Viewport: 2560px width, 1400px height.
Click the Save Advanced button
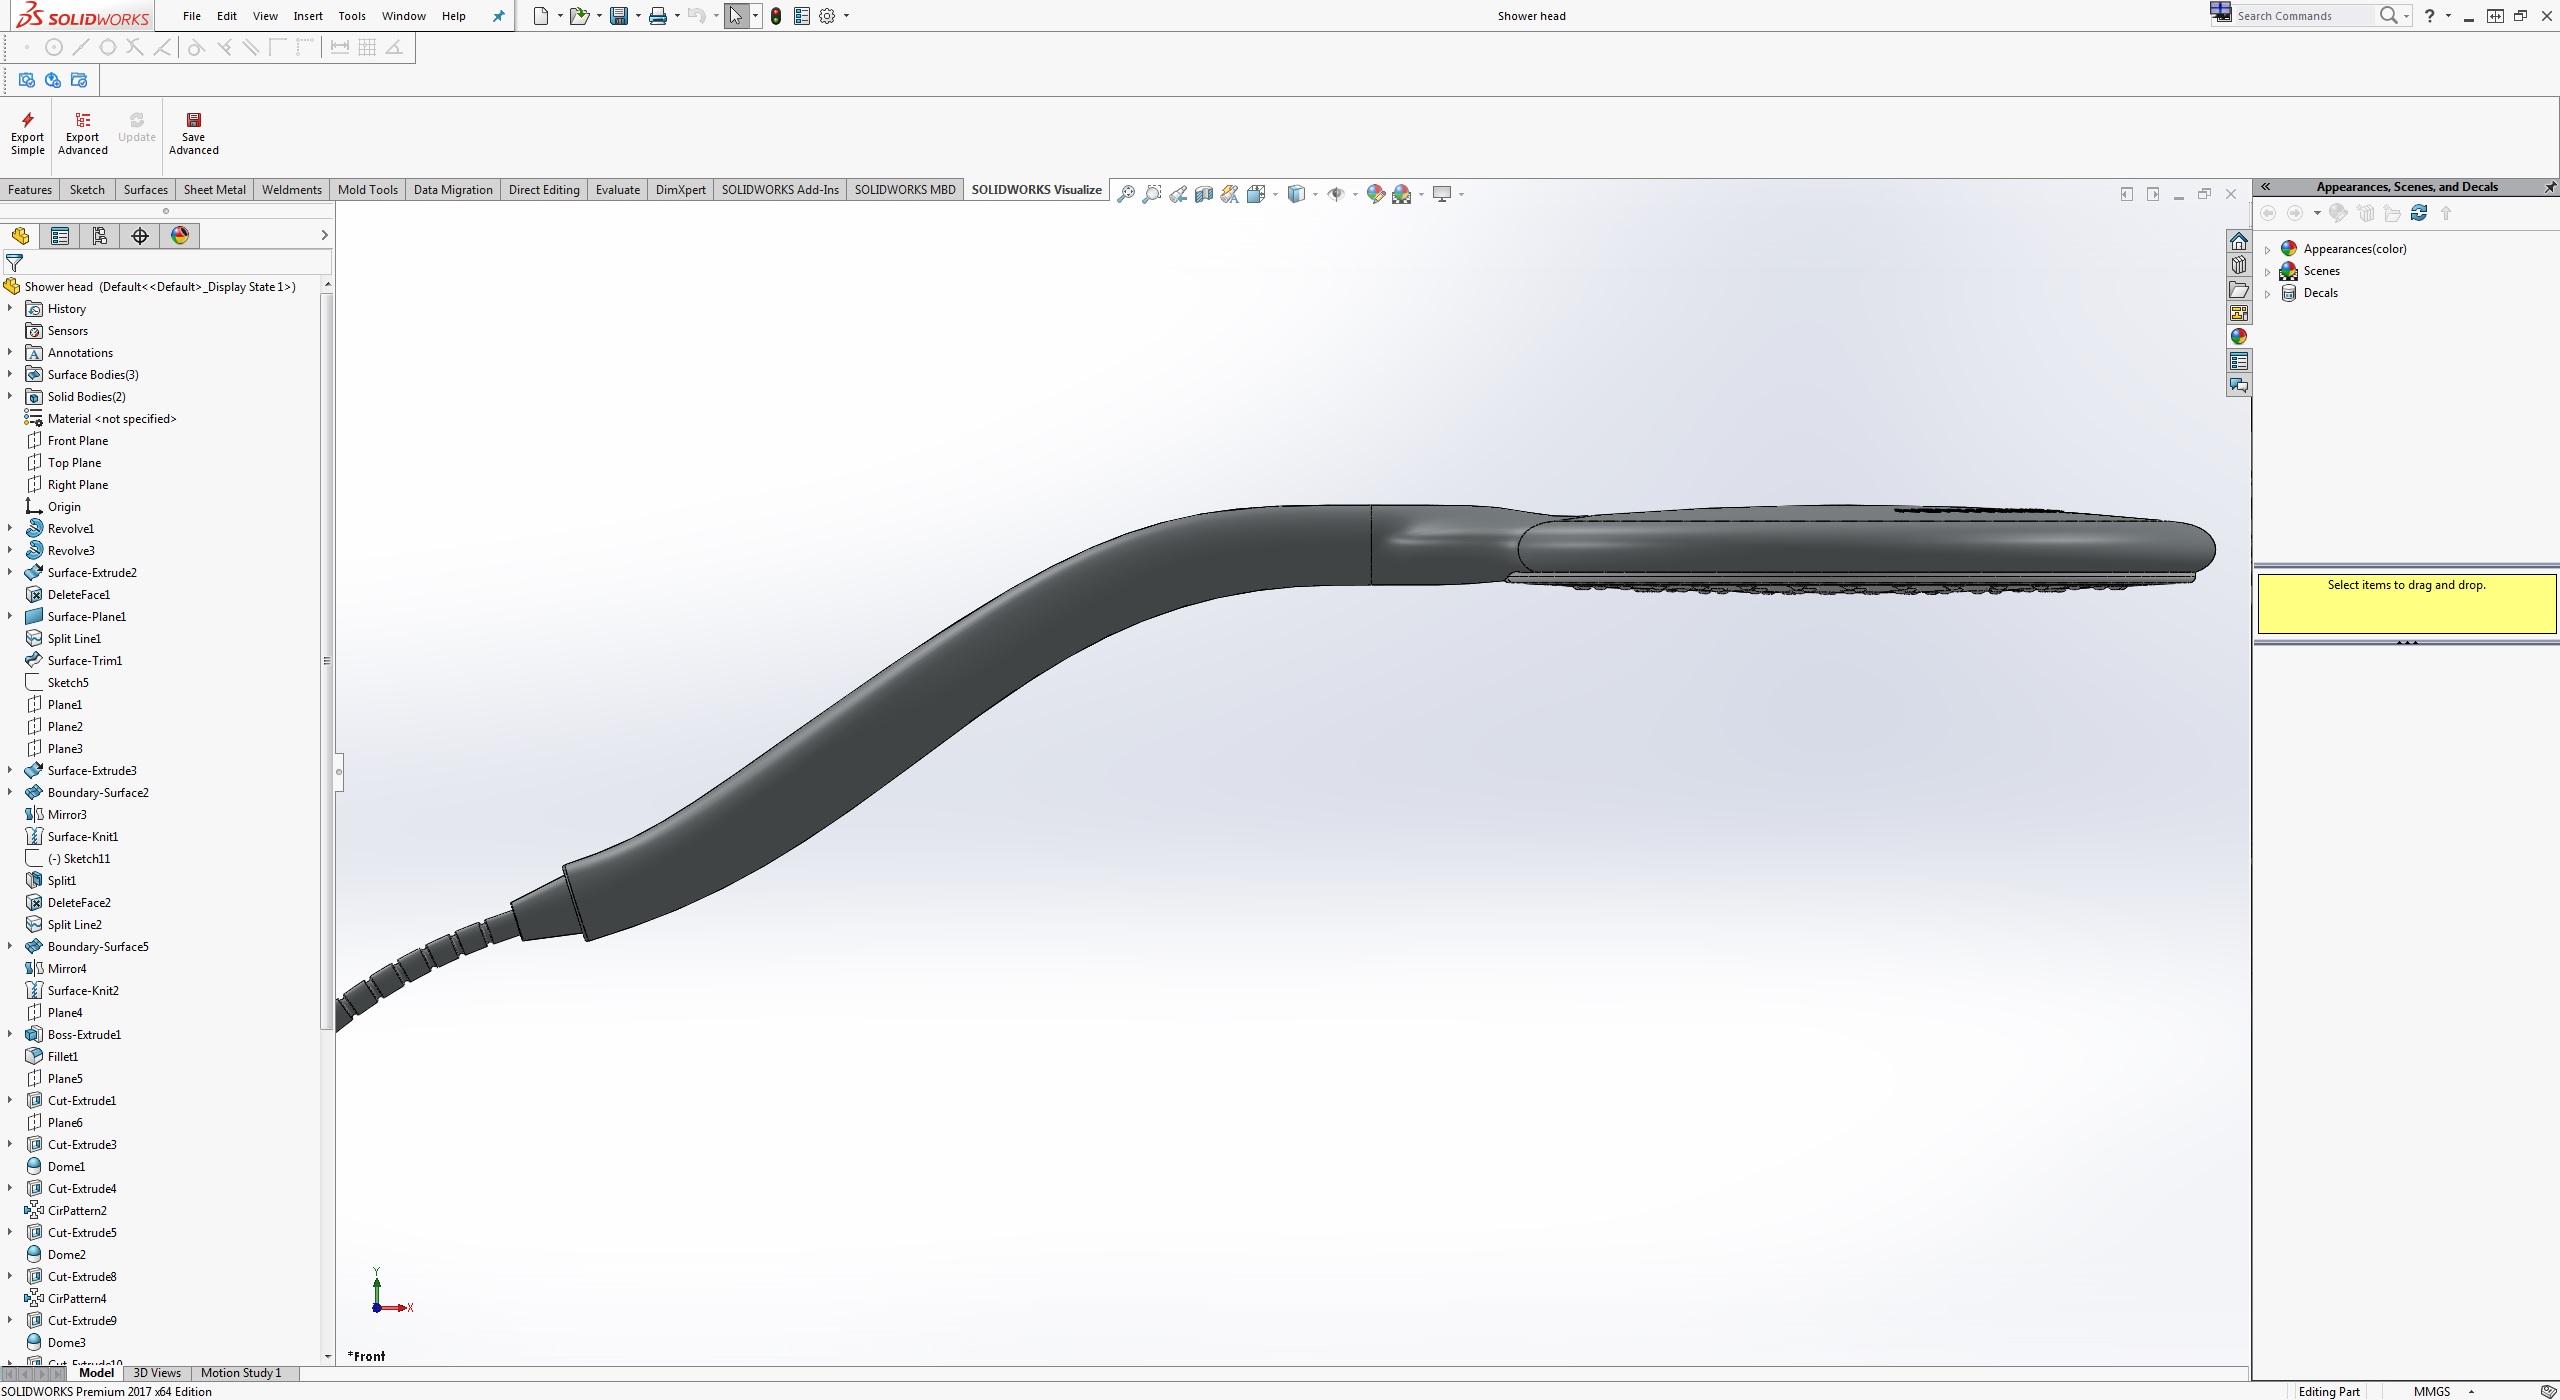tap(193, 133)
